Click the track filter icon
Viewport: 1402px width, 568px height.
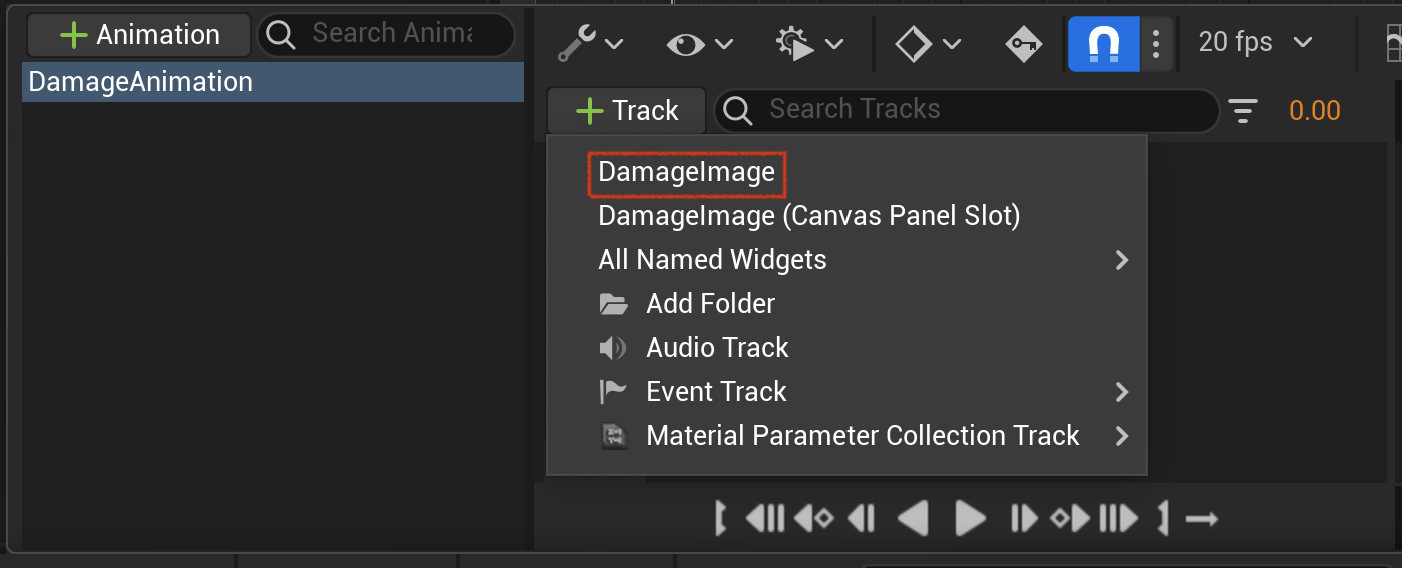1243,110
